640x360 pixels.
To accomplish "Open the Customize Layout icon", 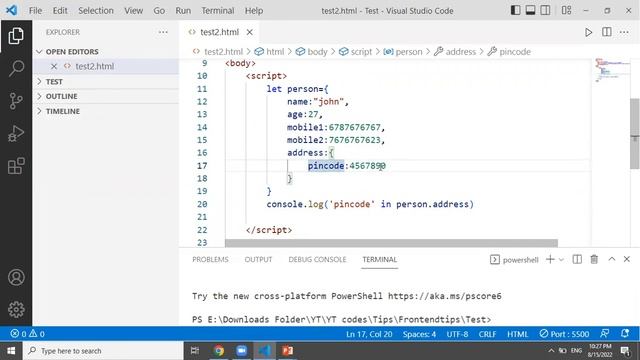I will [x=566, y=10].
